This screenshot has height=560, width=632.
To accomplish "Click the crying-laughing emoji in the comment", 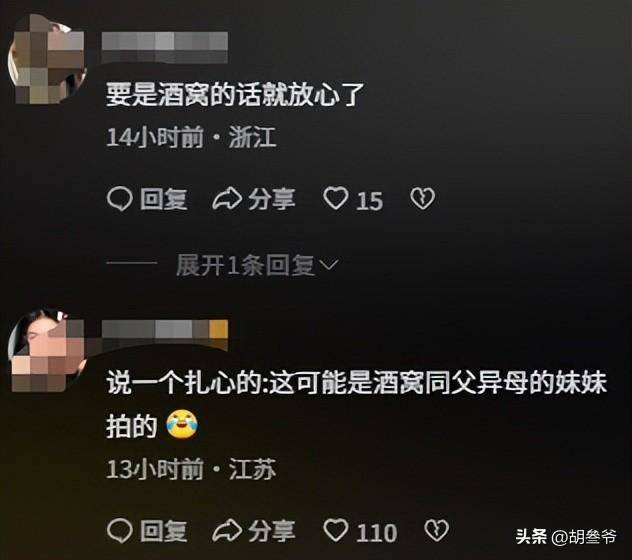I will [x=183, y=424].
